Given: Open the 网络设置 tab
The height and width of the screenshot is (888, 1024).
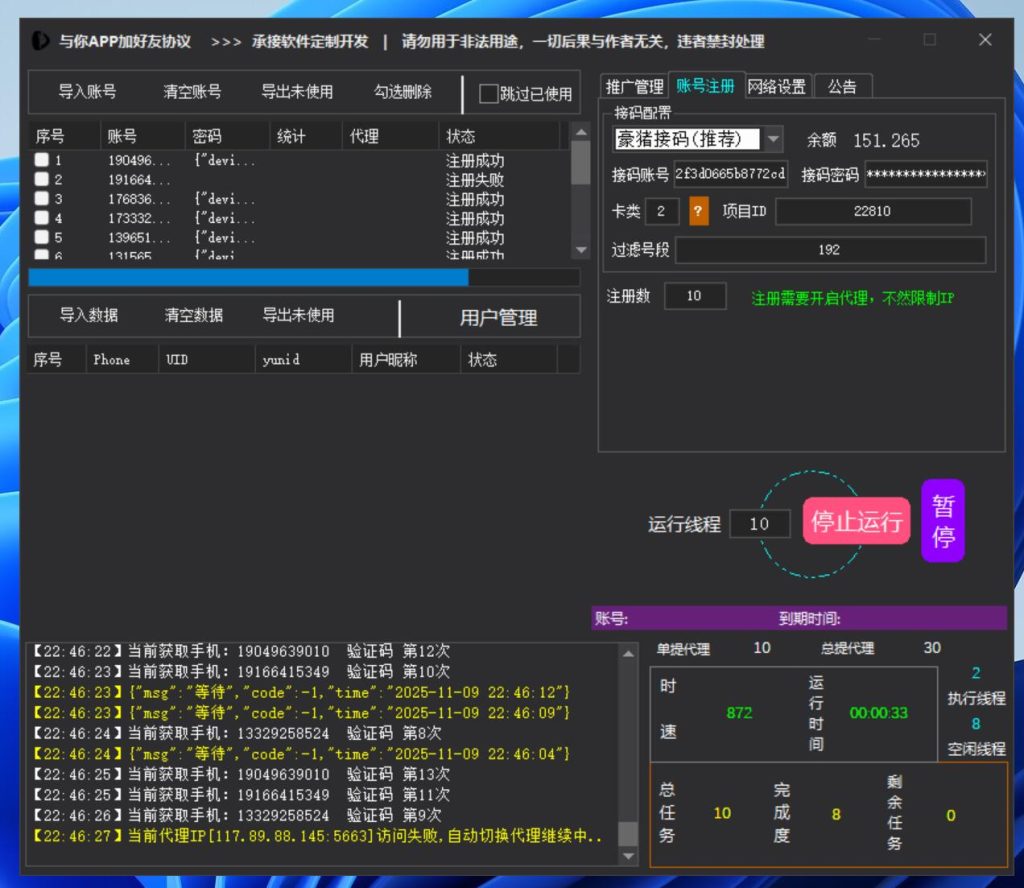Looking at the screenshot, I should point(777,86).
